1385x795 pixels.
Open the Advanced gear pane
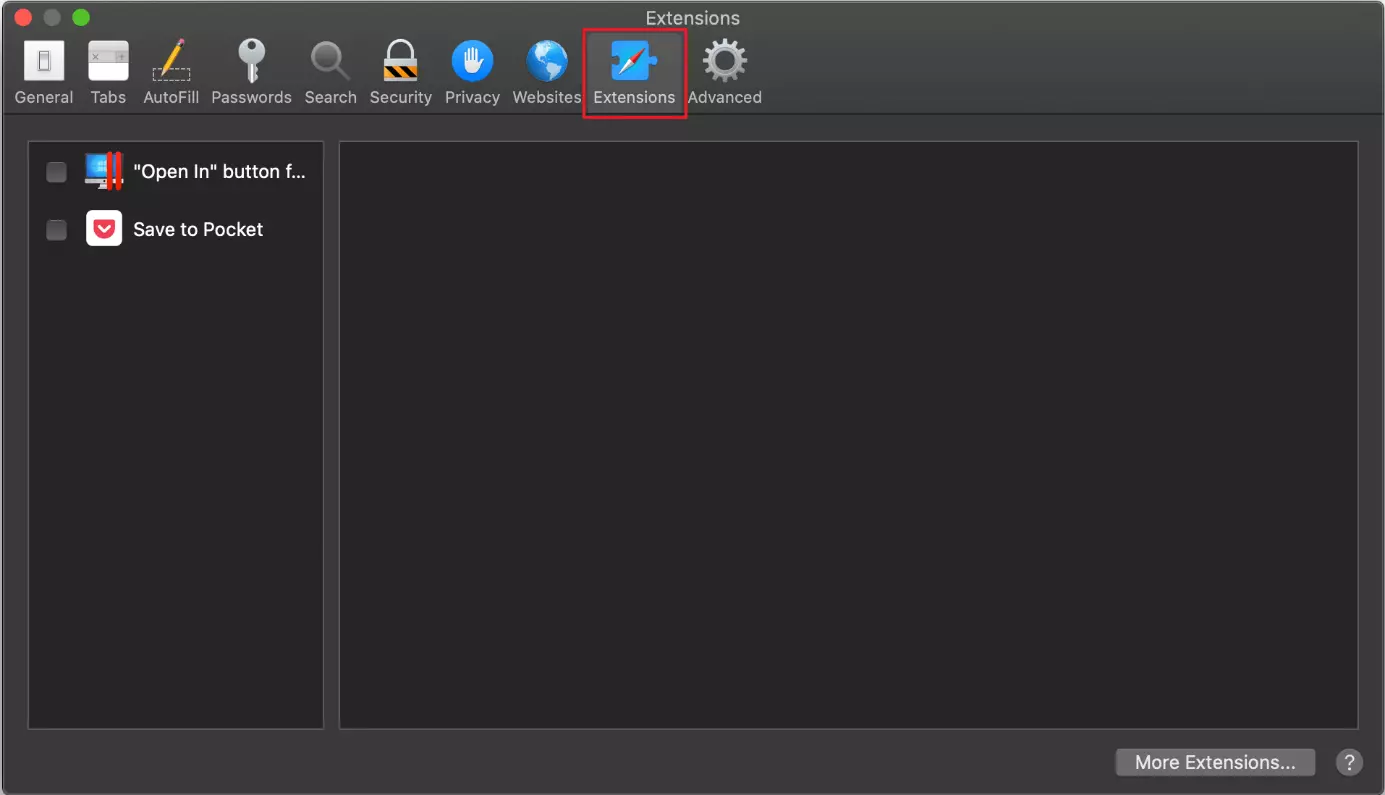point(725,73)
